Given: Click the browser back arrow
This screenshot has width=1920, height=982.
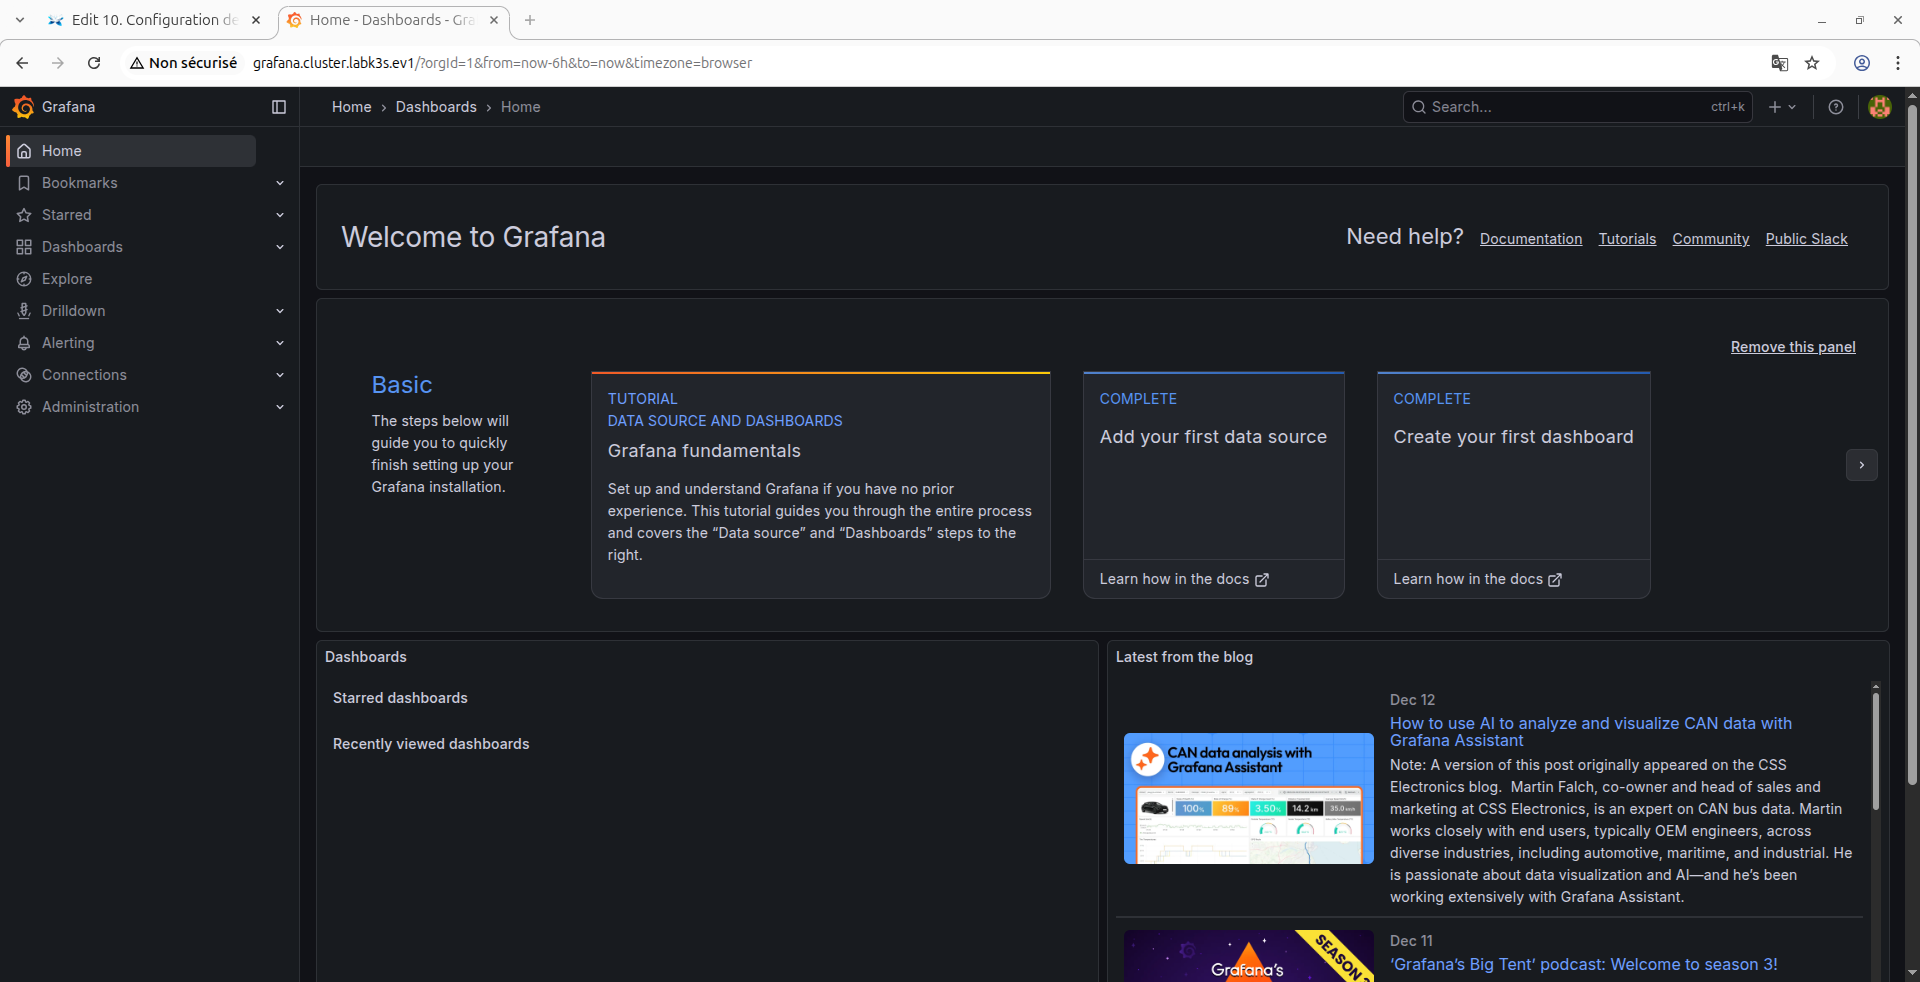Looking at the screenshot, I should pos(22,63).
